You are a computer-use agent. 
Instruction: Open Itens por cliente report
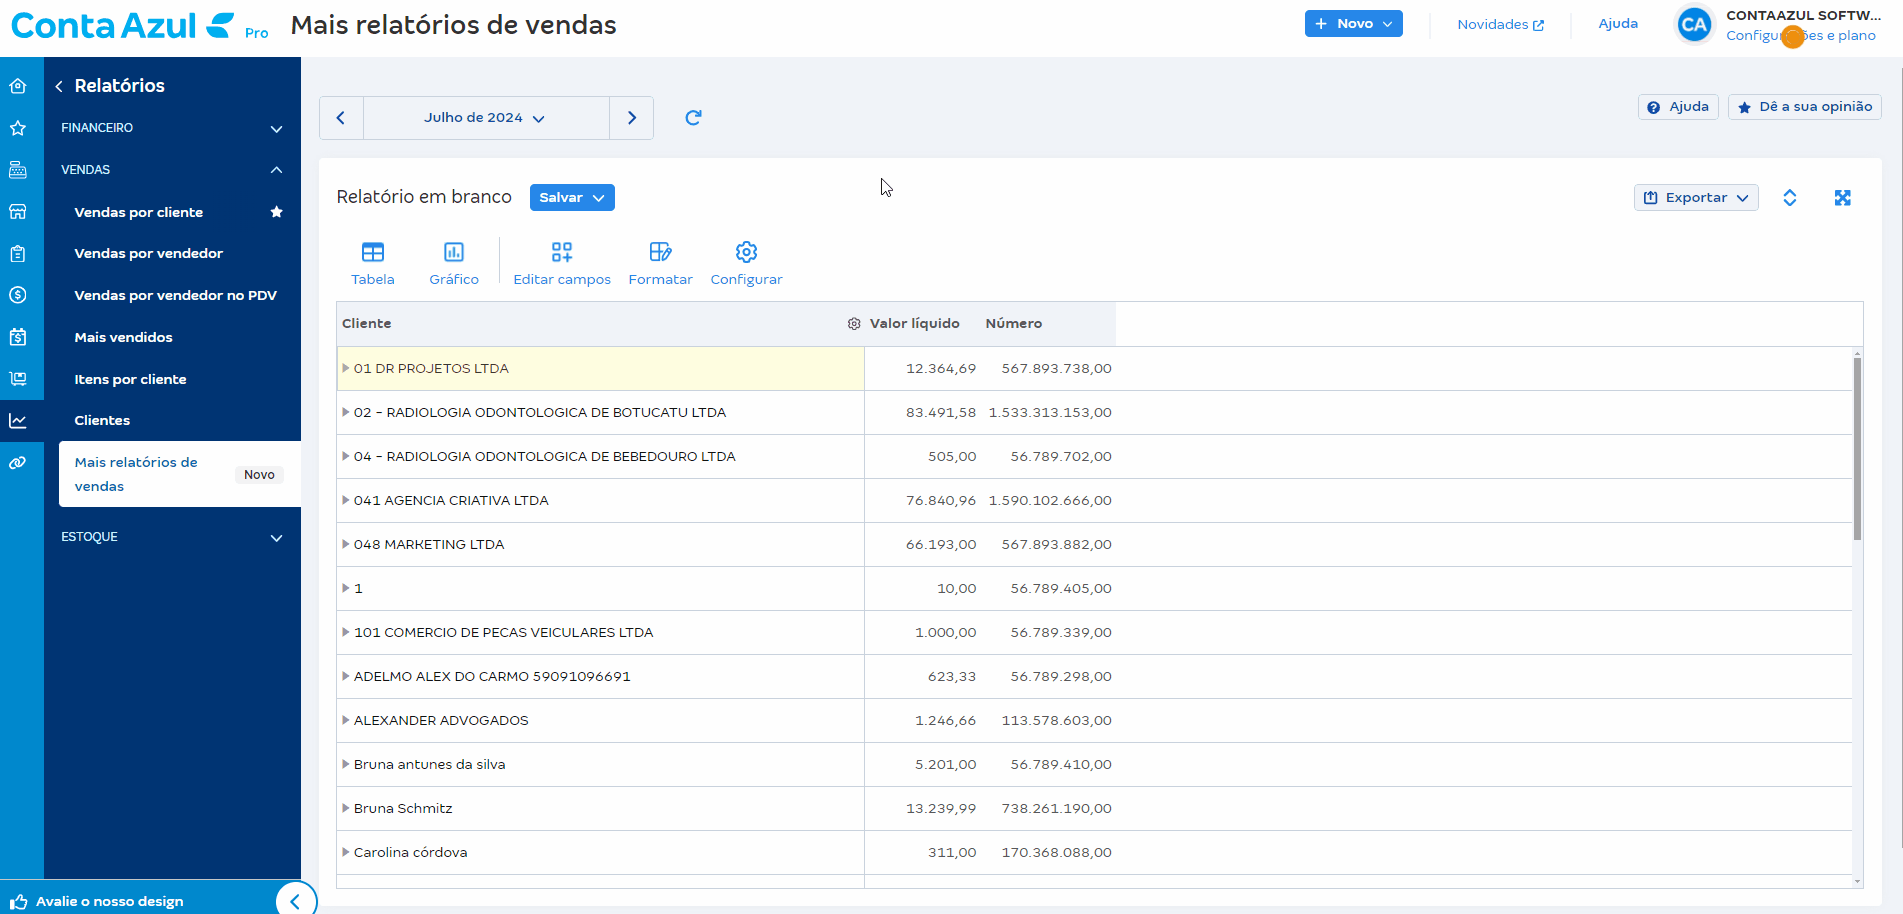point(131,380)
